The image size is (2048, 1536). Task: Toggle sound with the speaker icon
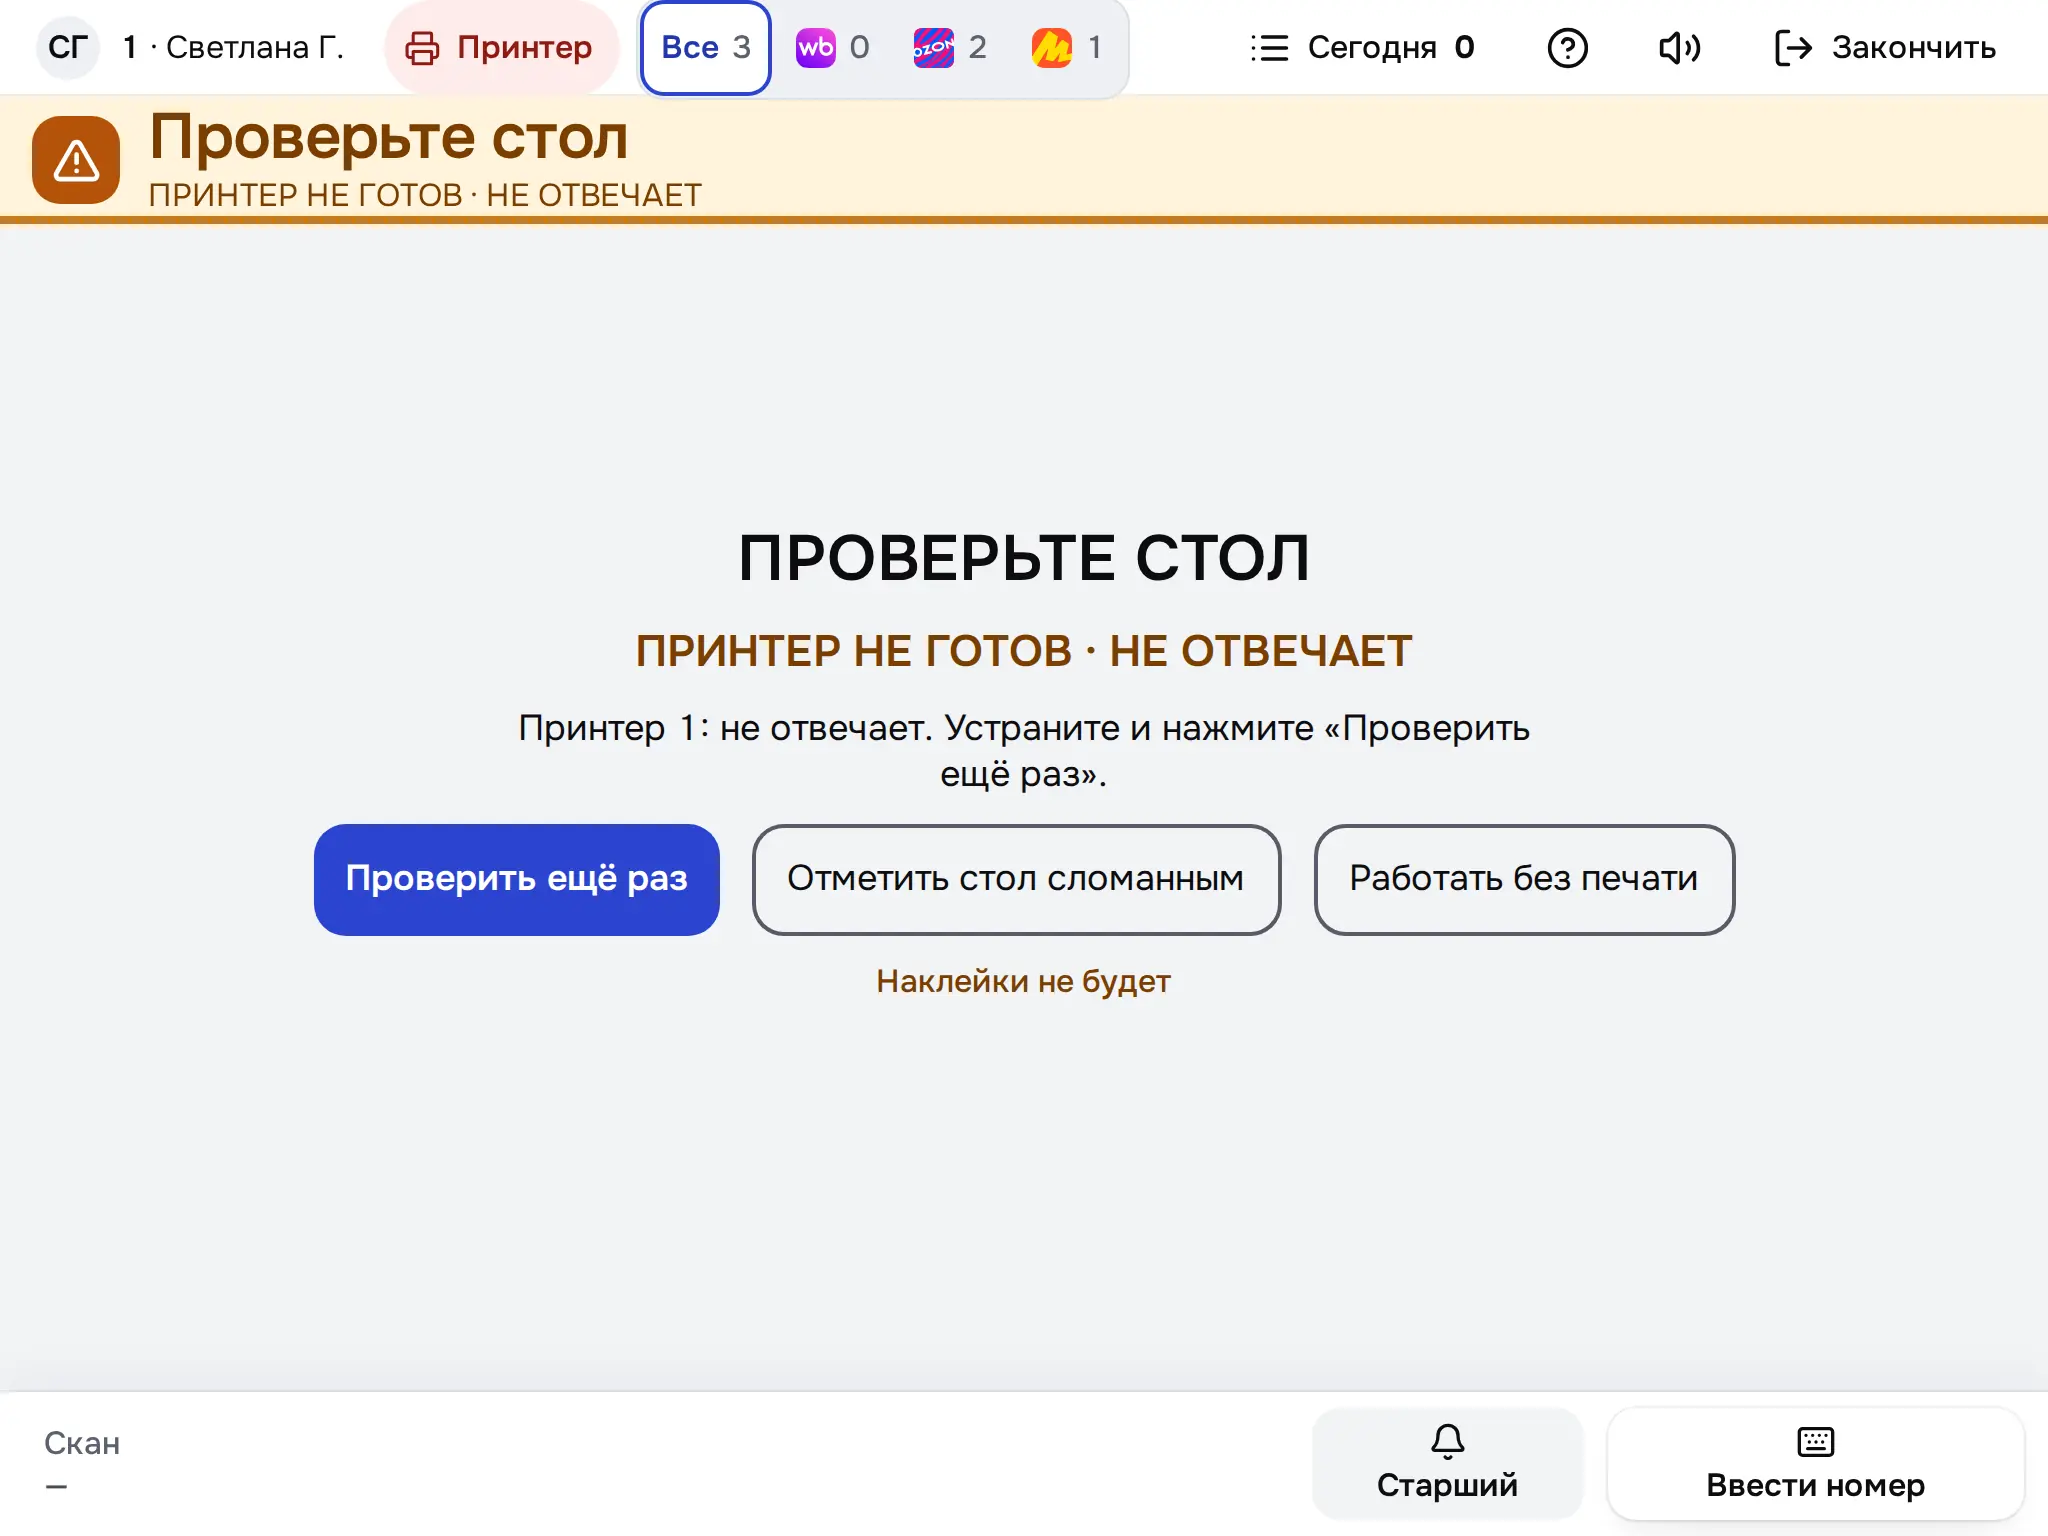(1679, 47)
